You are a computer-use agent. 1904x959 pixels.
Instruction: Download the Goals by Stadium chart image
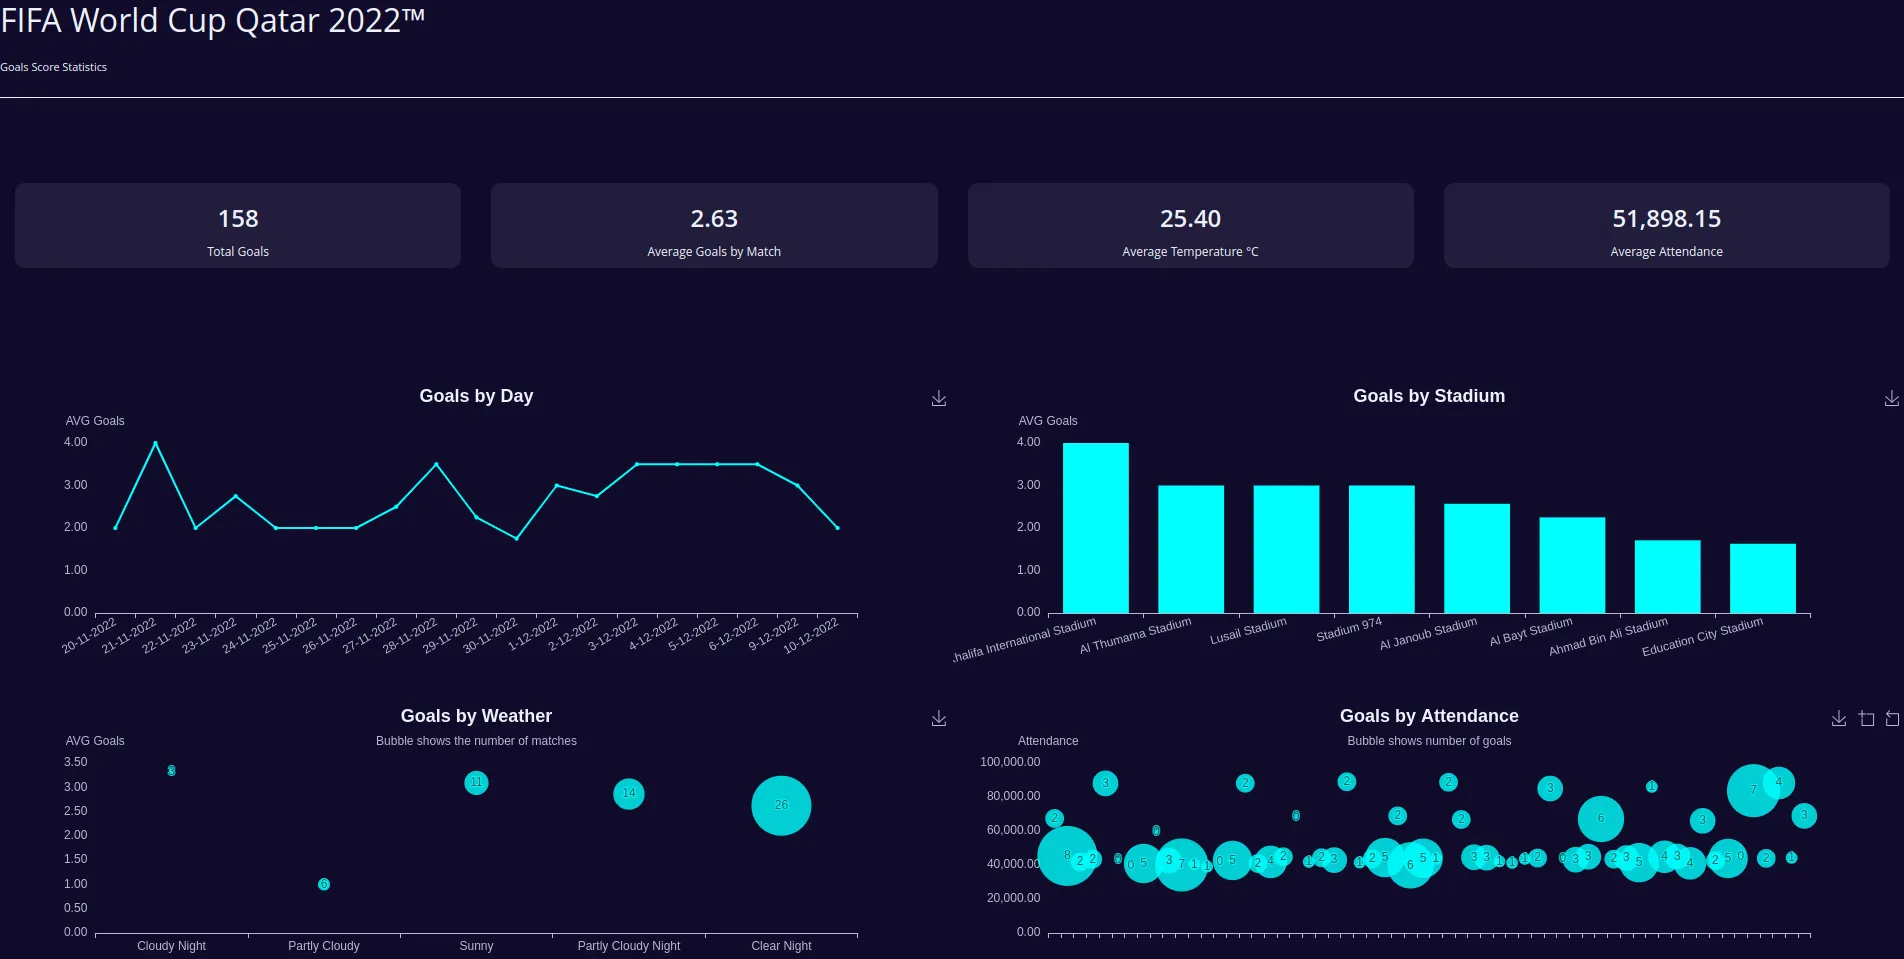[1892, 399]
